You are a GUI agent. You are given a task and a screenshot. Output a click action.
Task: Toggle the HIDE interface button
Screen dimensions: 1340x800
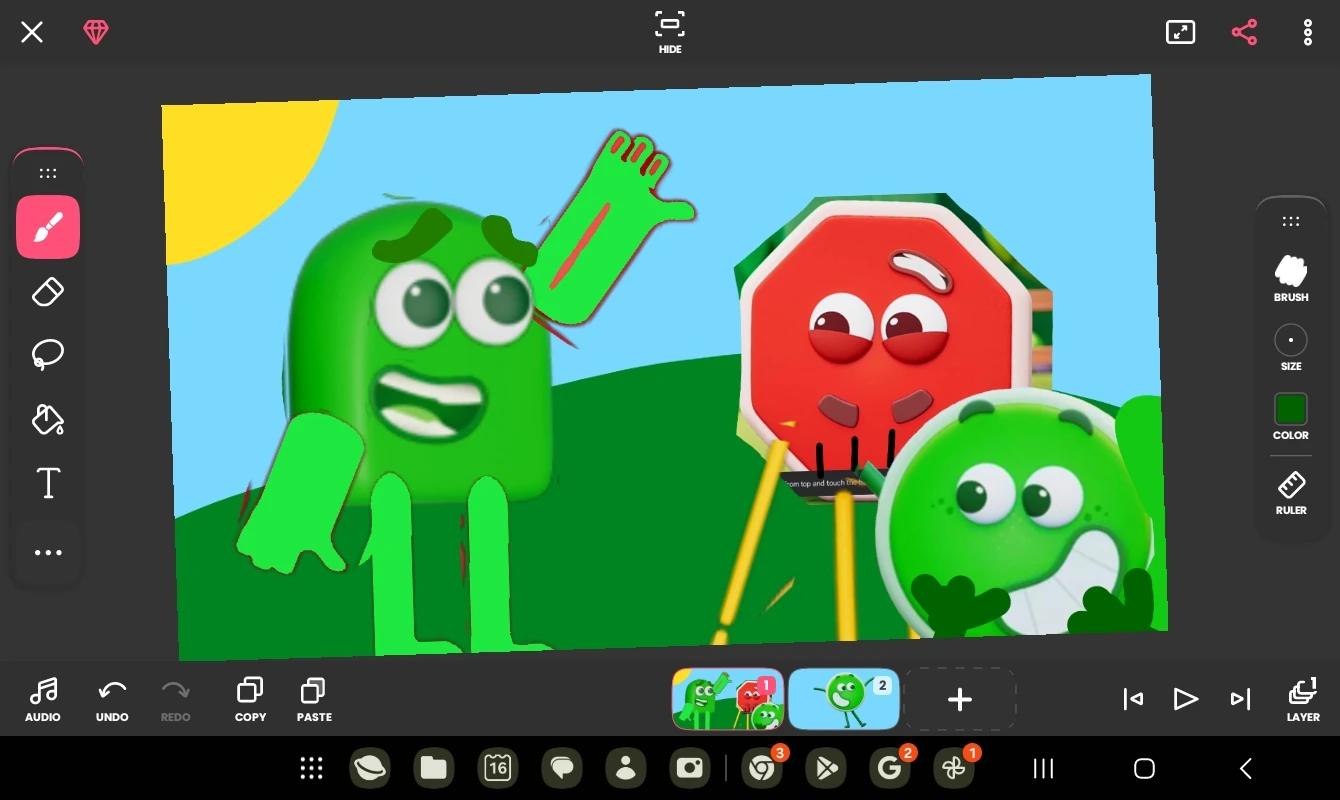(670, 32)
